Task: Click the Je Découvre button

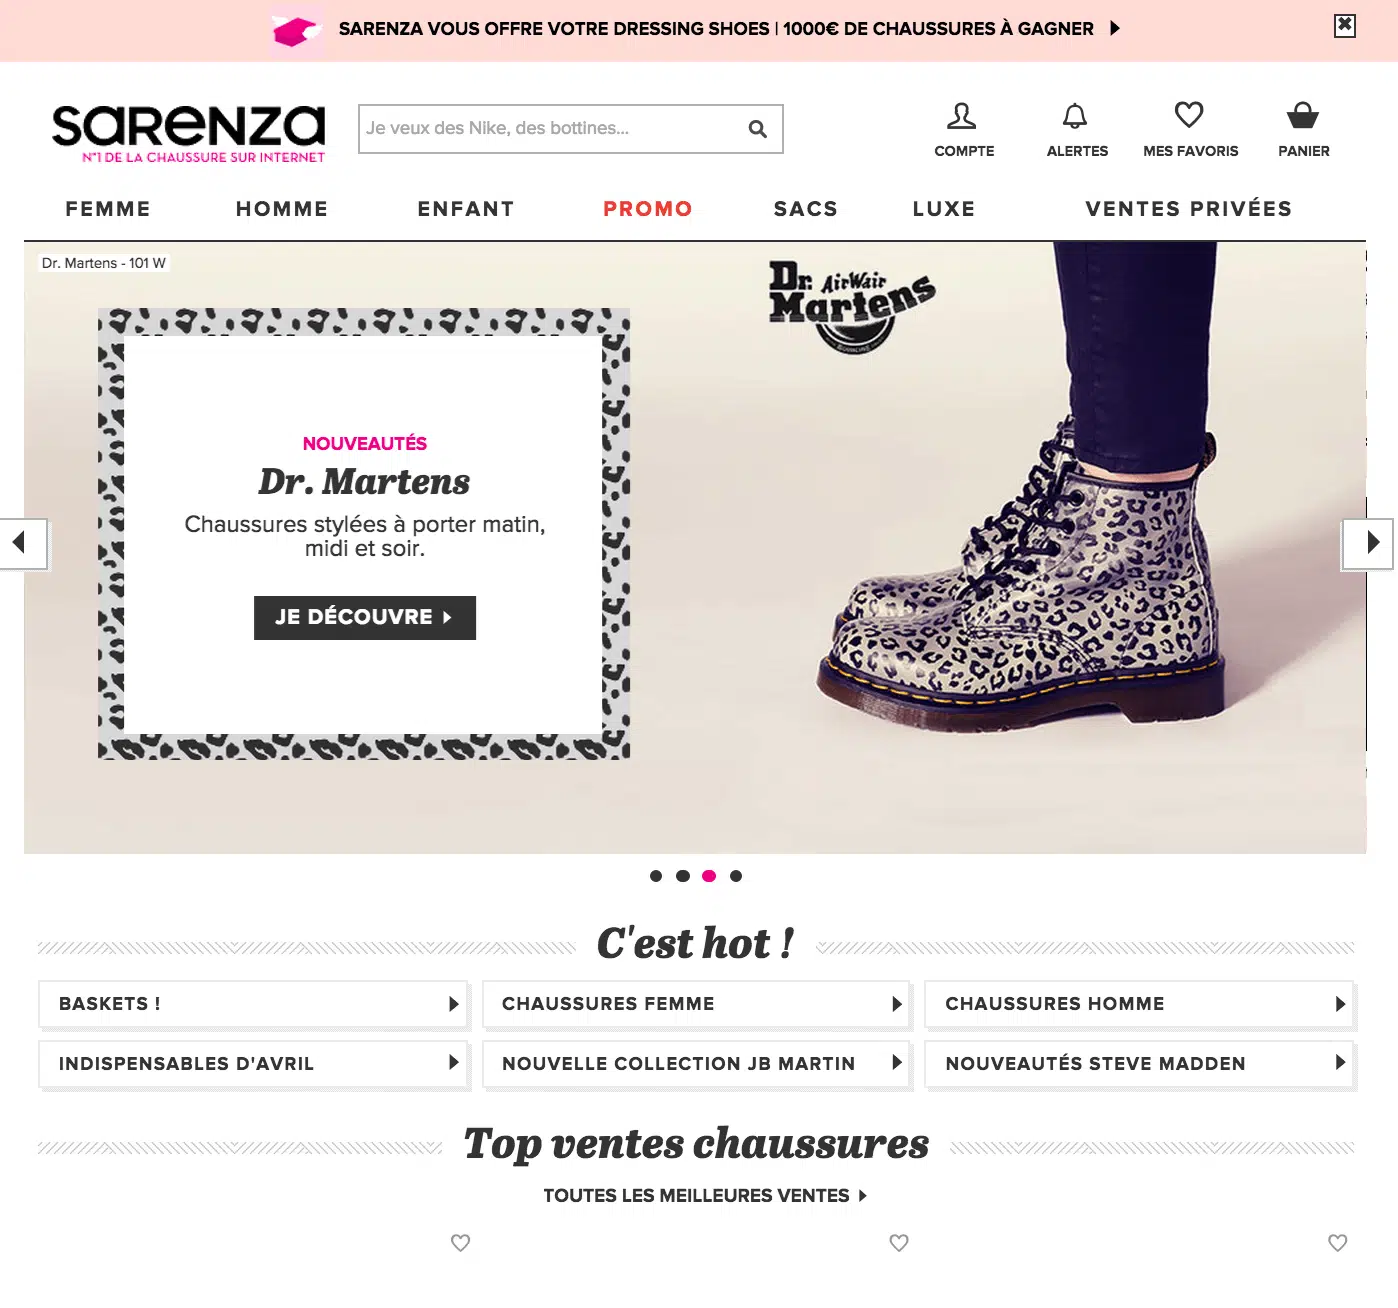Action: 365,618
